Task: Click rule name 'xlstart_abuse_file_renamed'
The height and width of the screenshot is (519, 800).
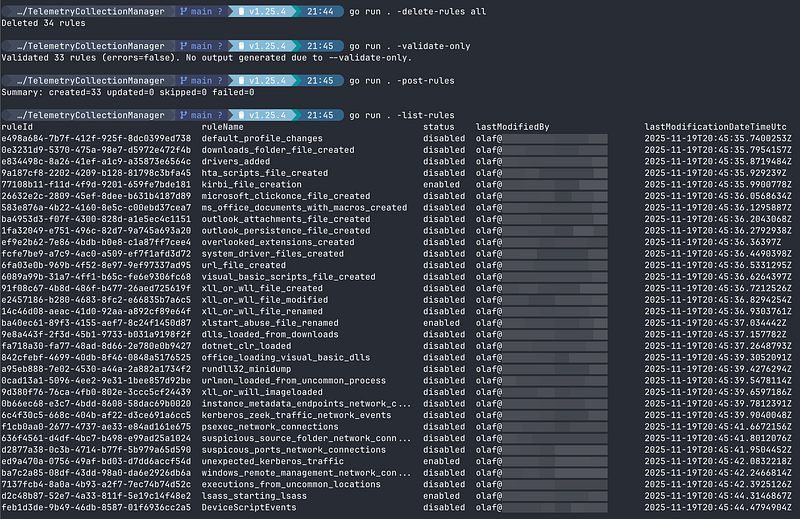Action: click(270, 323)
